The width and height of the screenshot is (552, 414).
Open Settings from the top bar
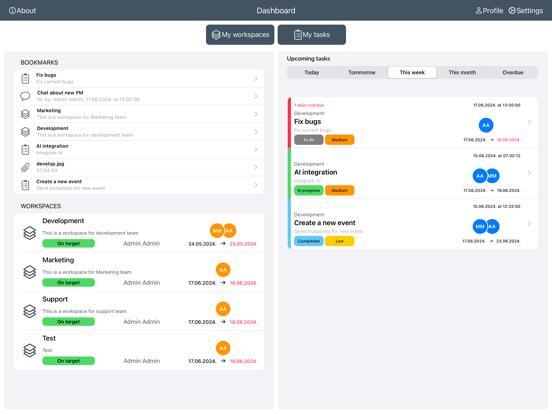(x=526, y=11)
